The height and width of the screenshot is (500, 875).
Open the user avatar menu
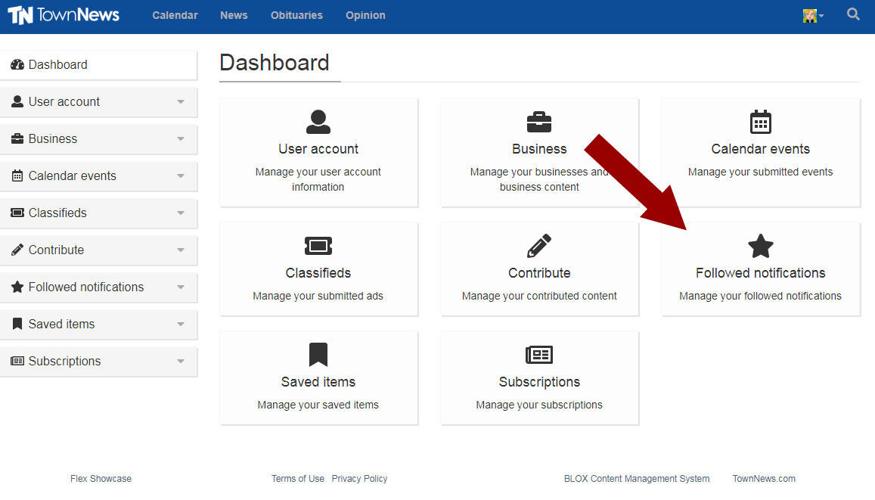click(x=812, y=16)
